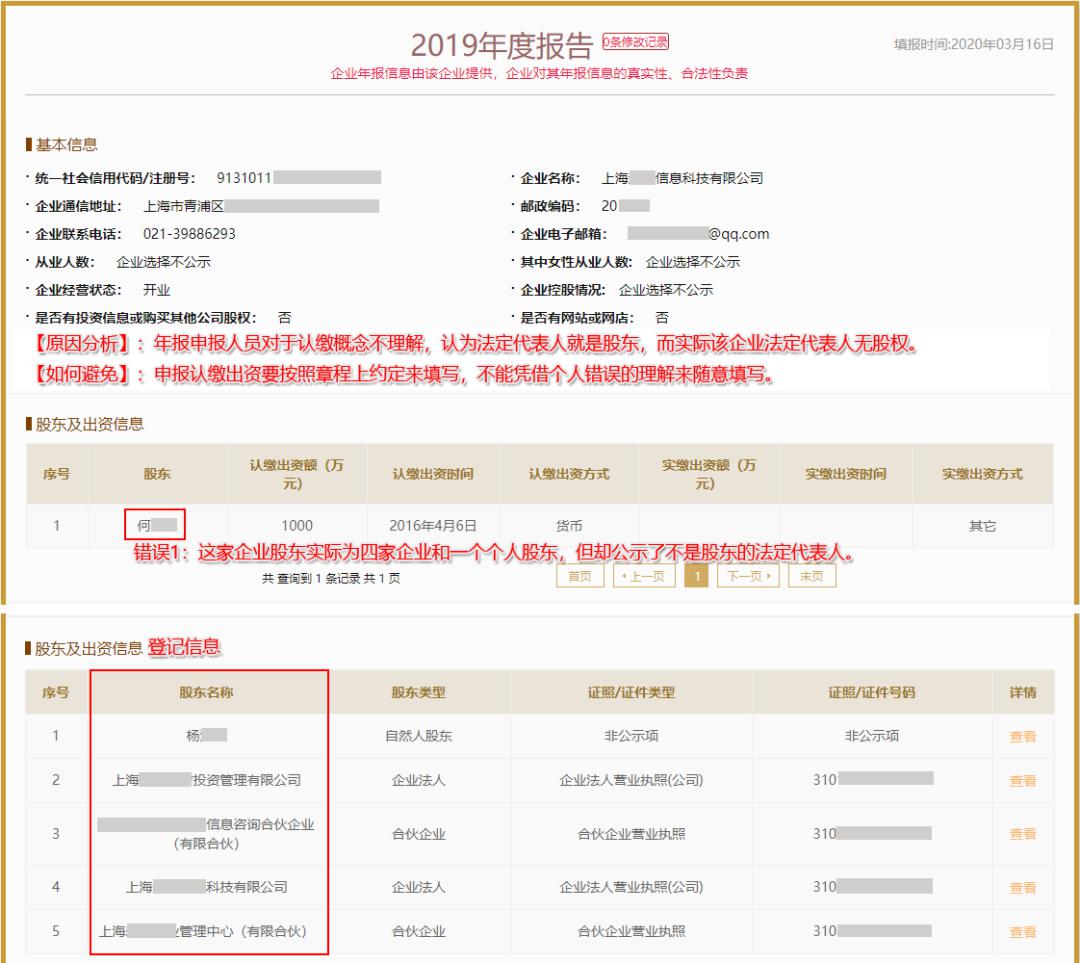Click the 认缴出资额 column header
The image size is (1080, 963).
[296, 474]
